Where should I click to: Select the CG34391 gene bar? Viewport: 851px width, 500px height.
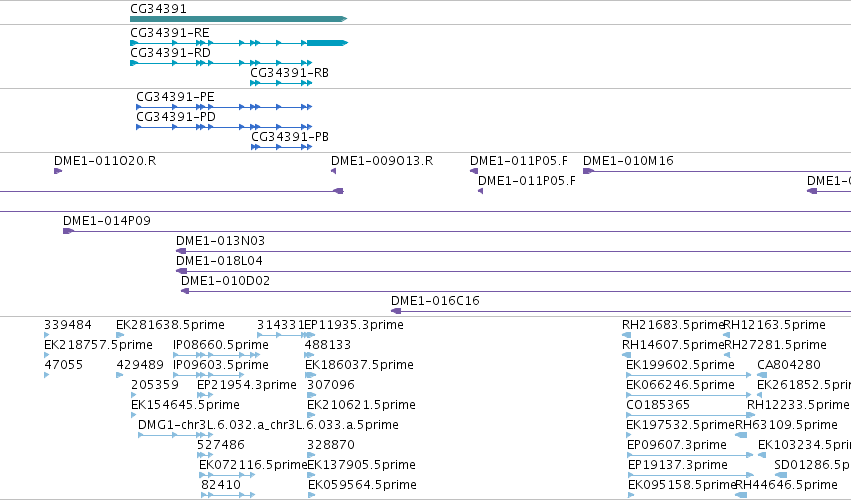click(238, 19)
